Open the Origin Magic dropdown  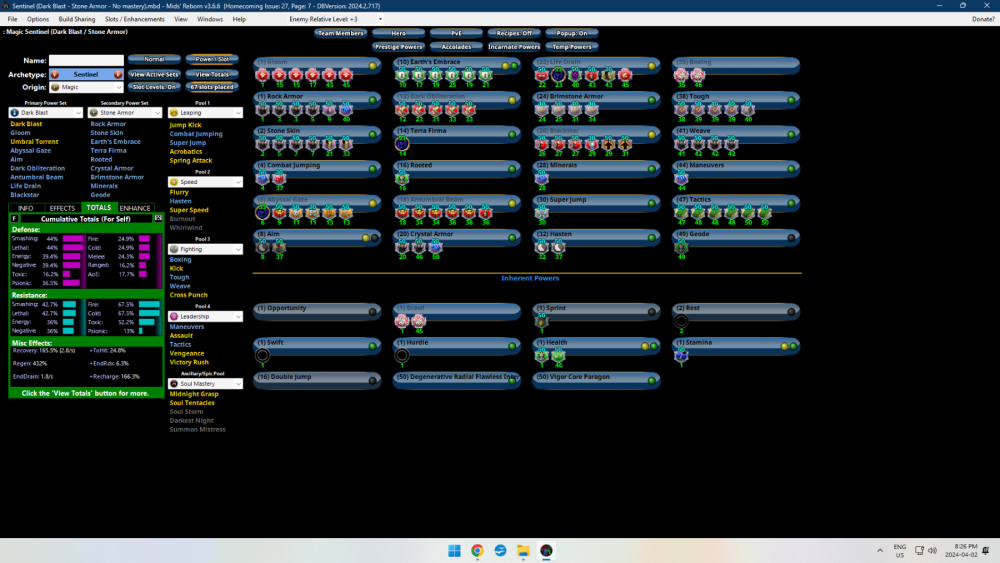86,87
